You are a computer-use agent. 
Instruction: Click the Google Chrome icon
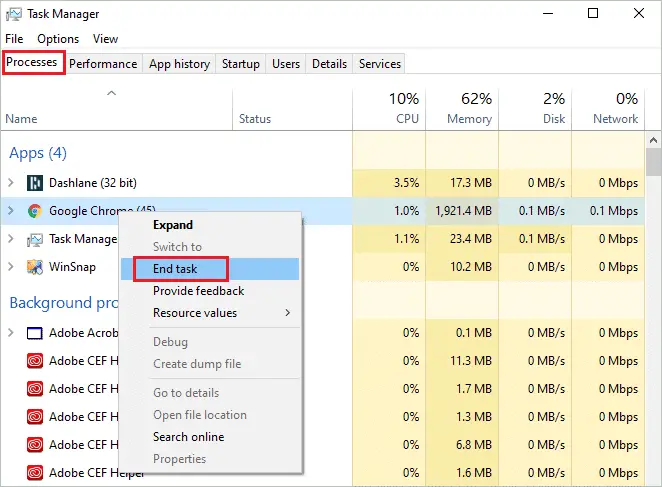click(35, 211)
